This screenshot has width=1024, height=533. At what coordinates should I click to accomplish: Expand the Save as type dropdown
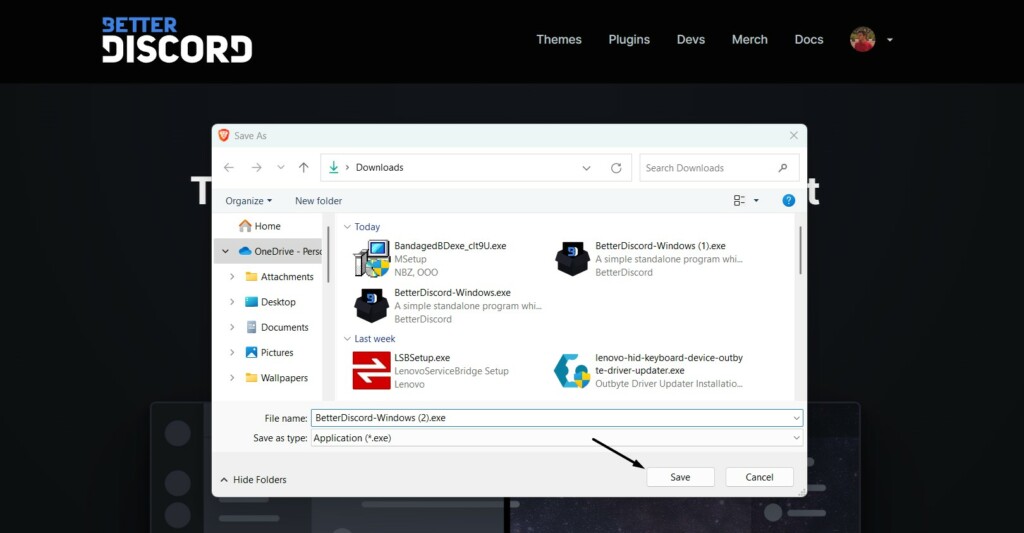pyautogui.click(x=796, y=438)
